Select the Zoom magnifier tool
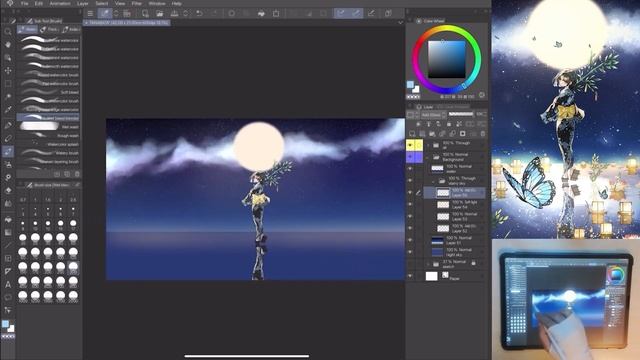The image size is (640, 360). 8,31
